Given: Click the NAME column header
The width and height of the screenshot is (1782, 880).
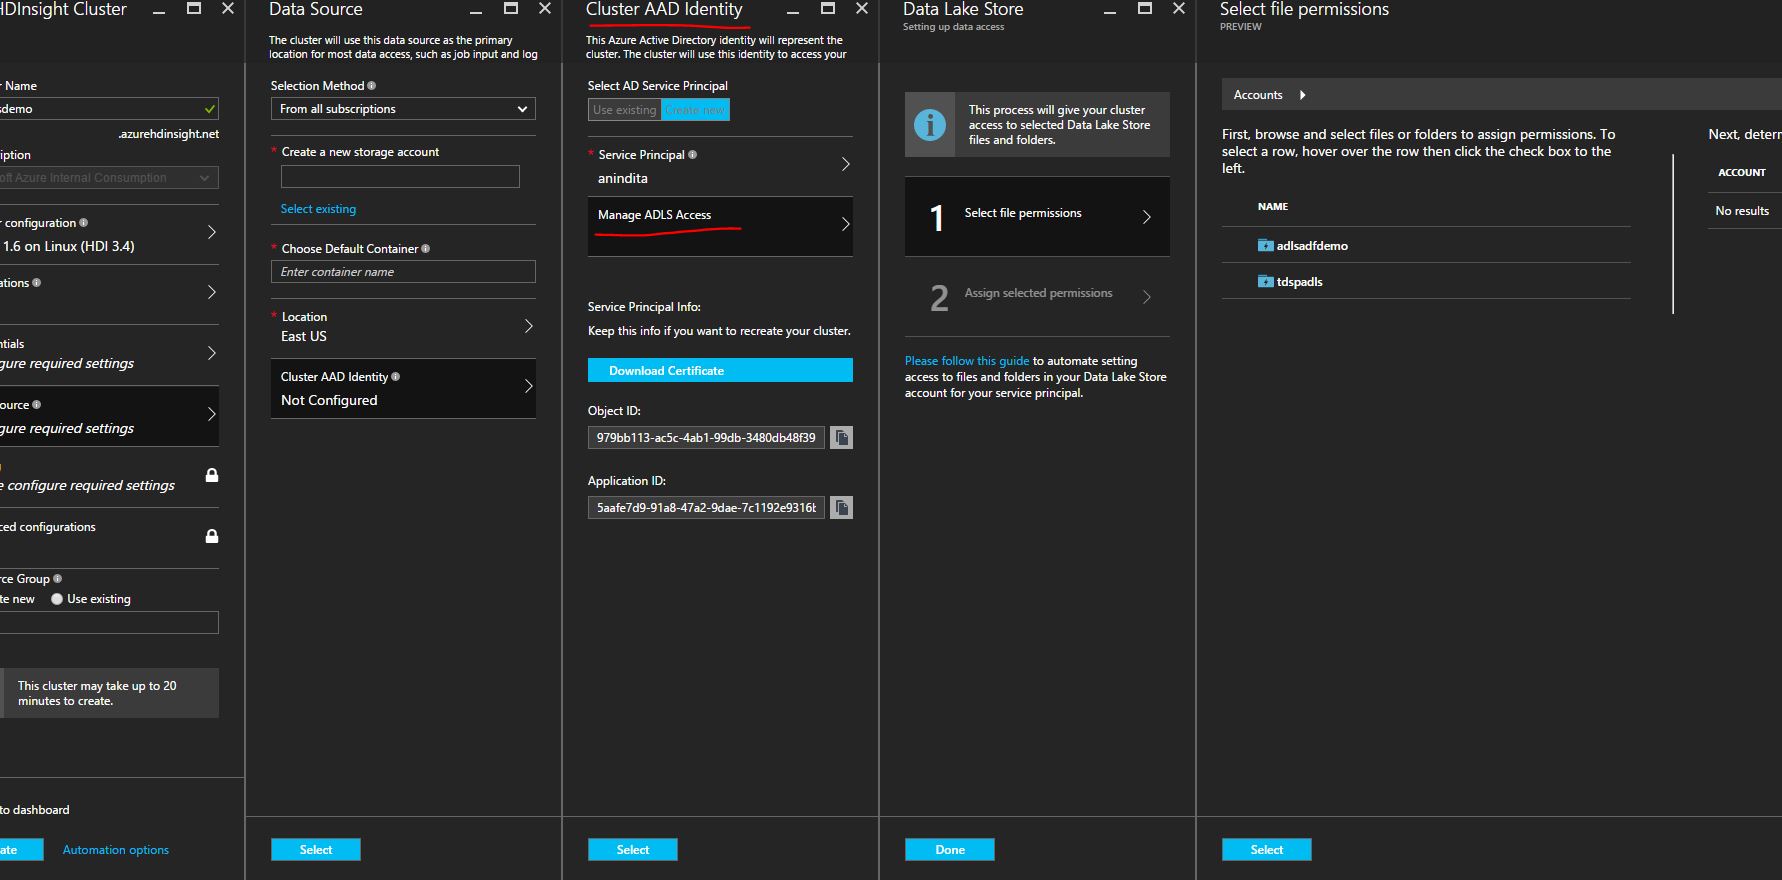Looking at the screenshot, I should coord(1273,207).
